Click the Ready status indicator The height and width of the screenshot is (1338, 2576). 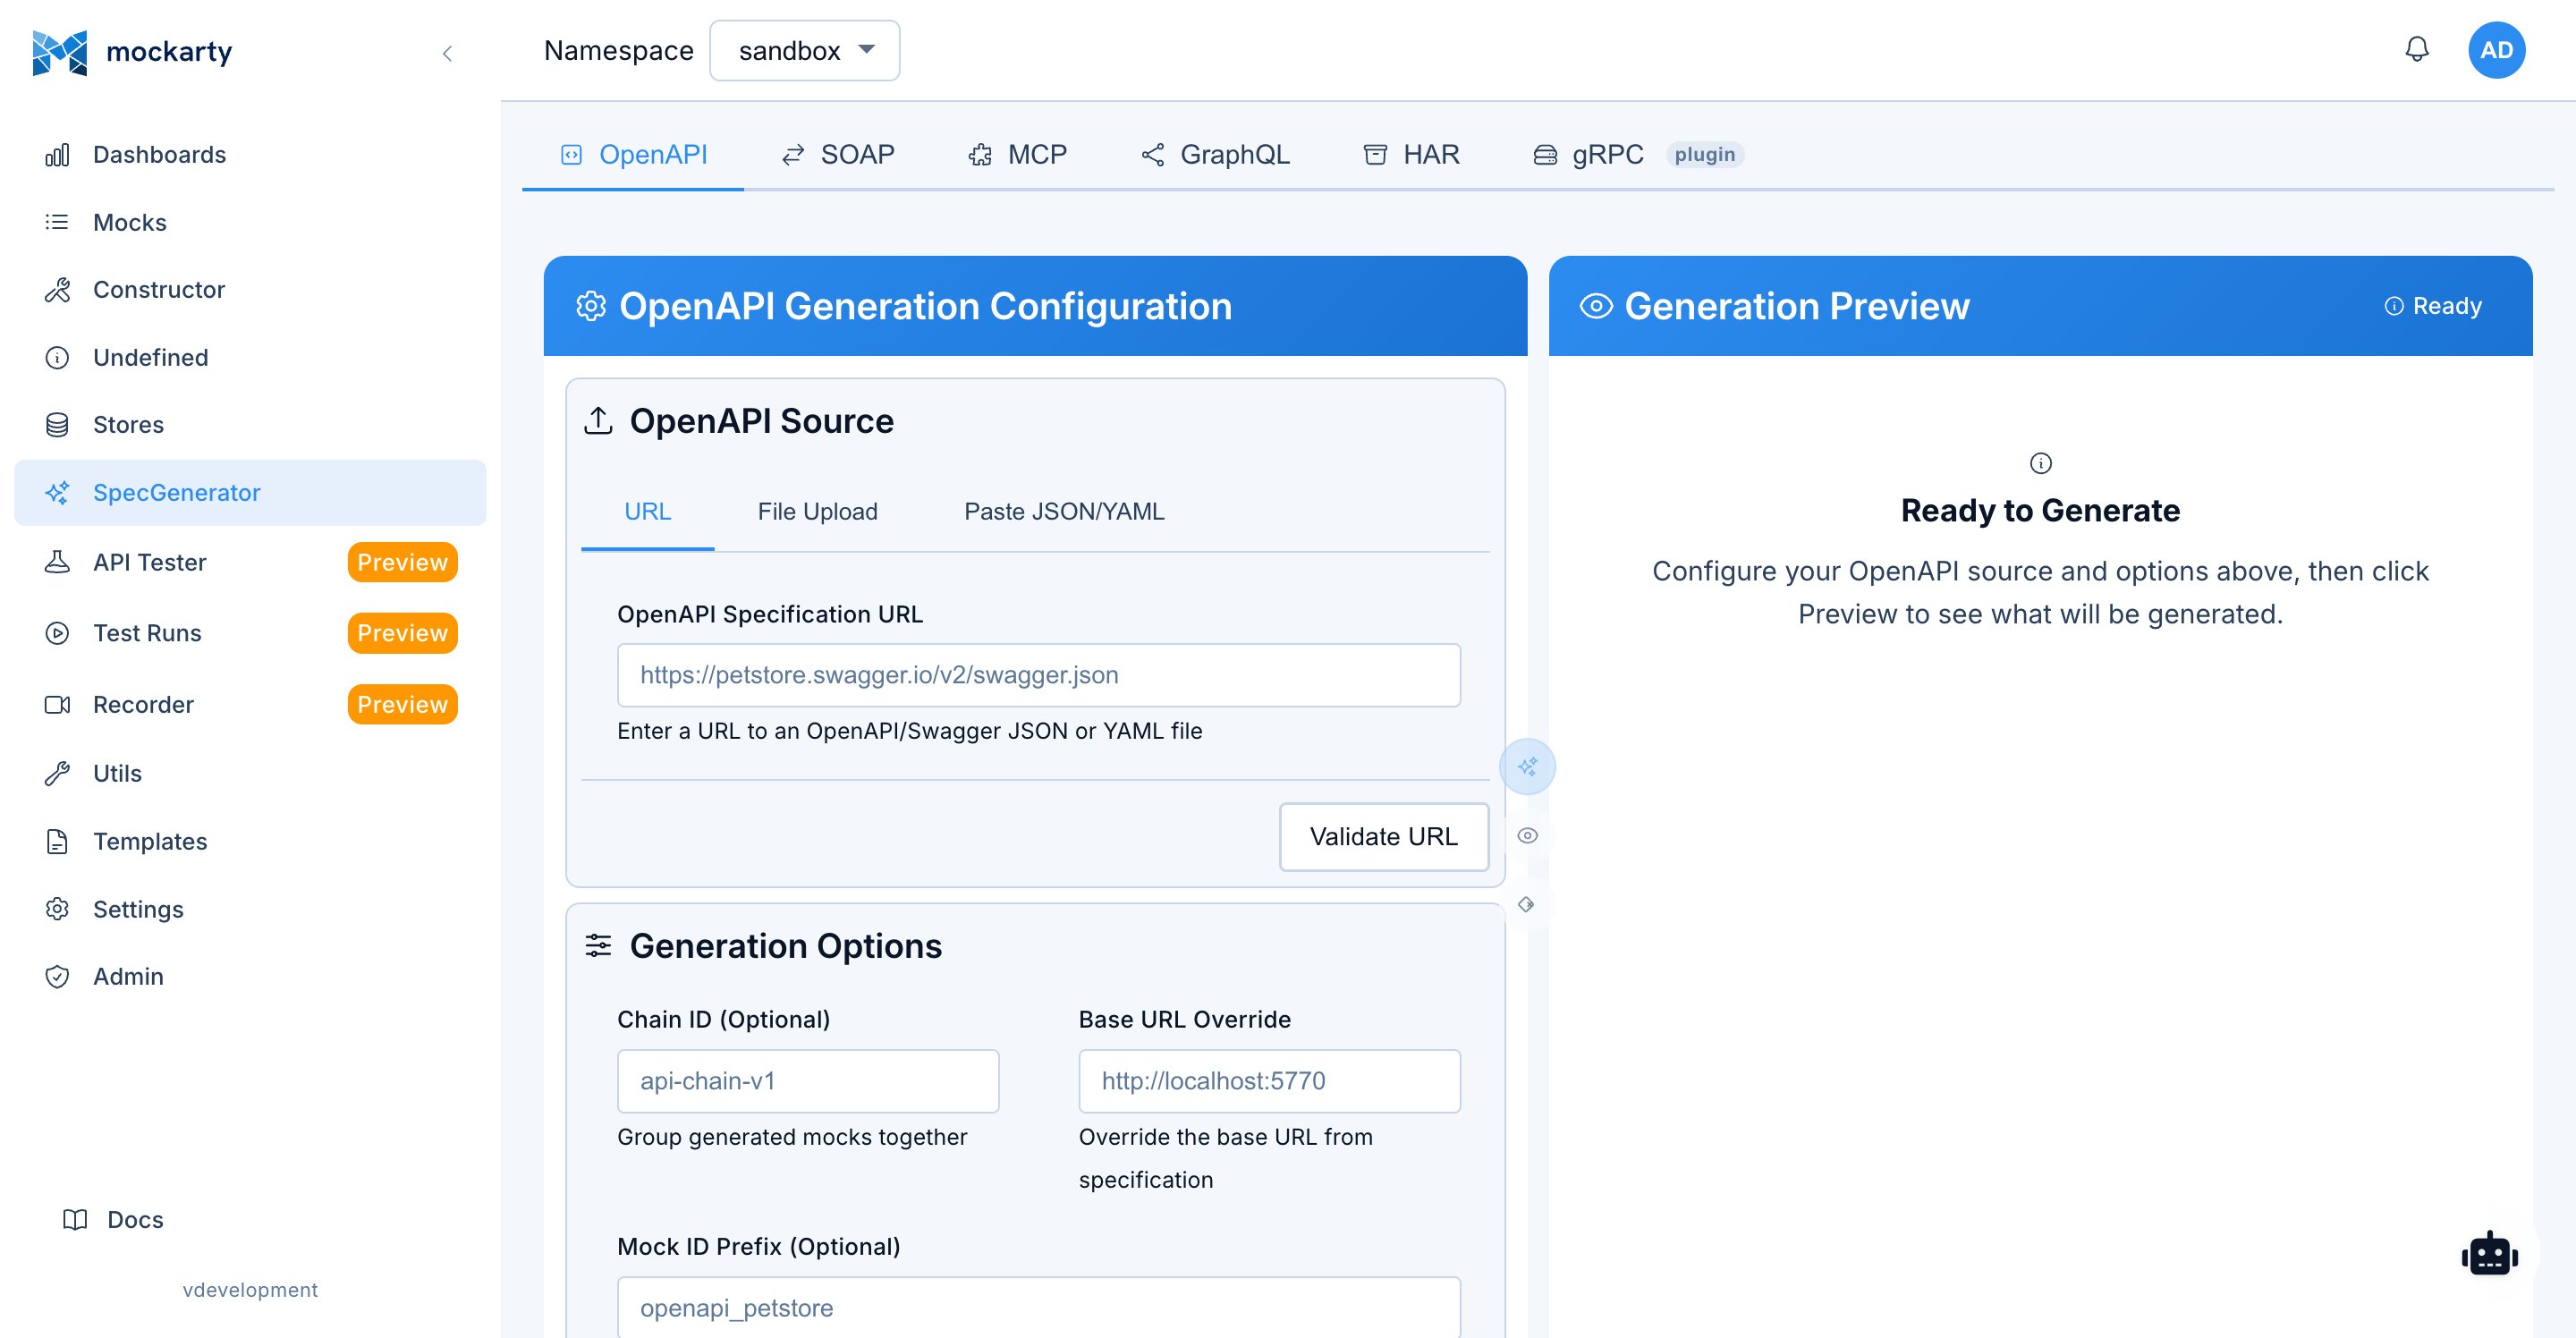tap(2432, 306)
